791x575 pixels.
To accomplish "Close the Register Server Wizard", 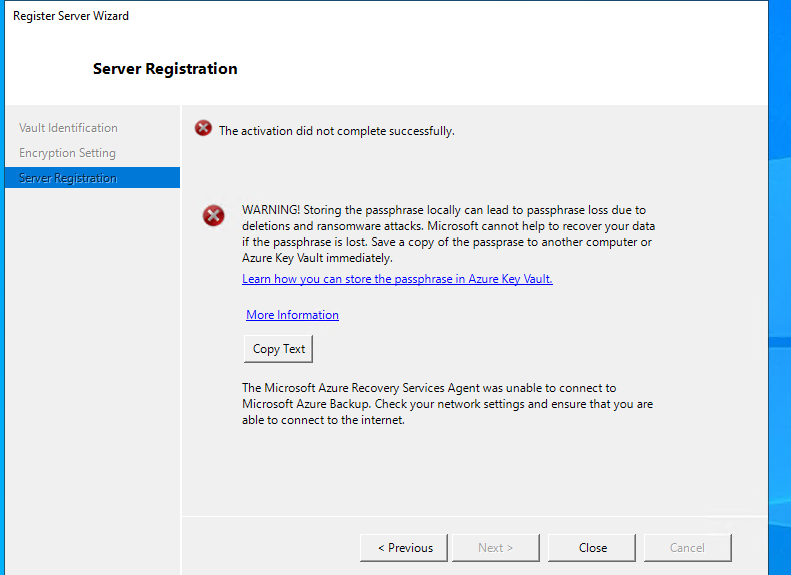I will [x=592, y=548].
